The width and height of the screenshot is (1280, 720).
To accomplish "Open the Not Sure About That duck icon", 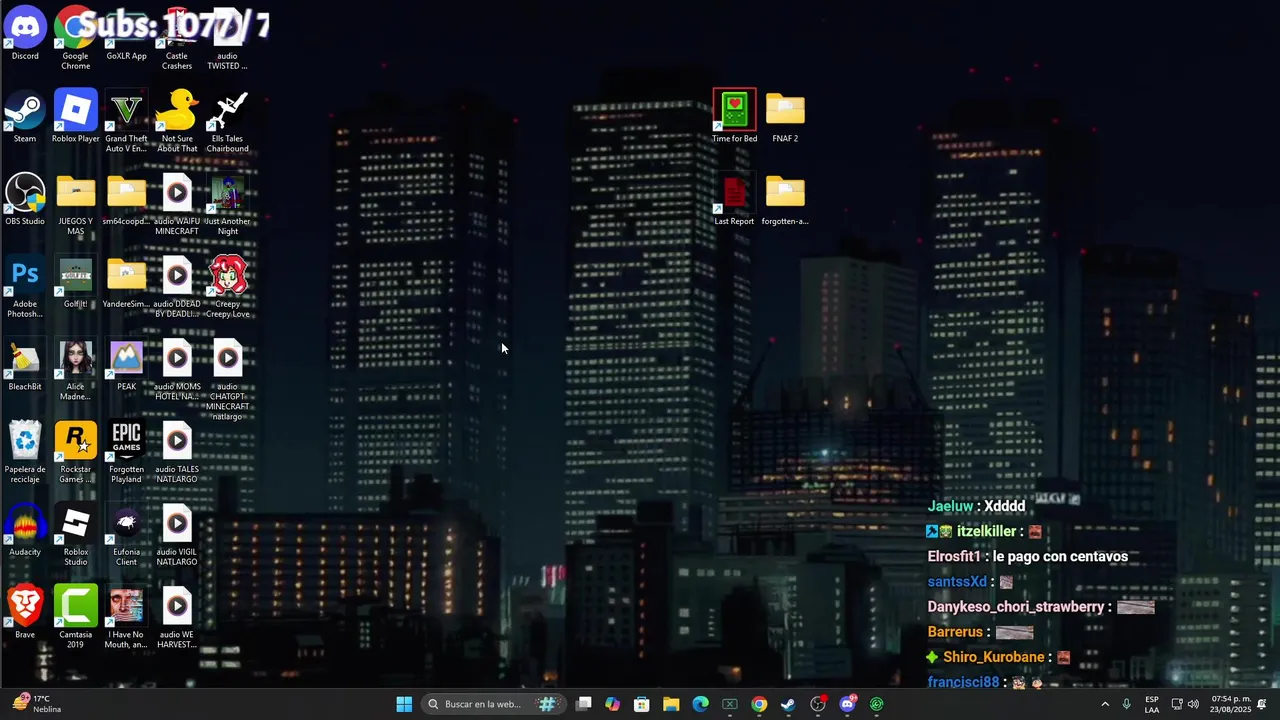I will pos(177,121).
